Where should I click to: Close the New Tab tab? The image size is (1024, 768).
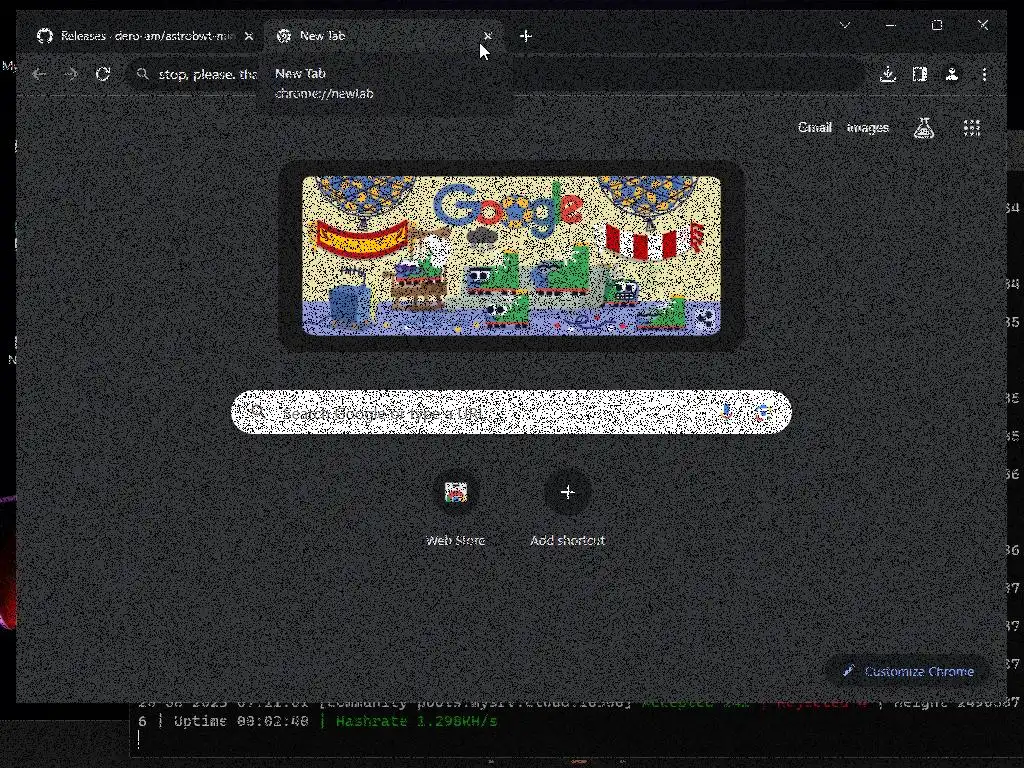point(487,36)
